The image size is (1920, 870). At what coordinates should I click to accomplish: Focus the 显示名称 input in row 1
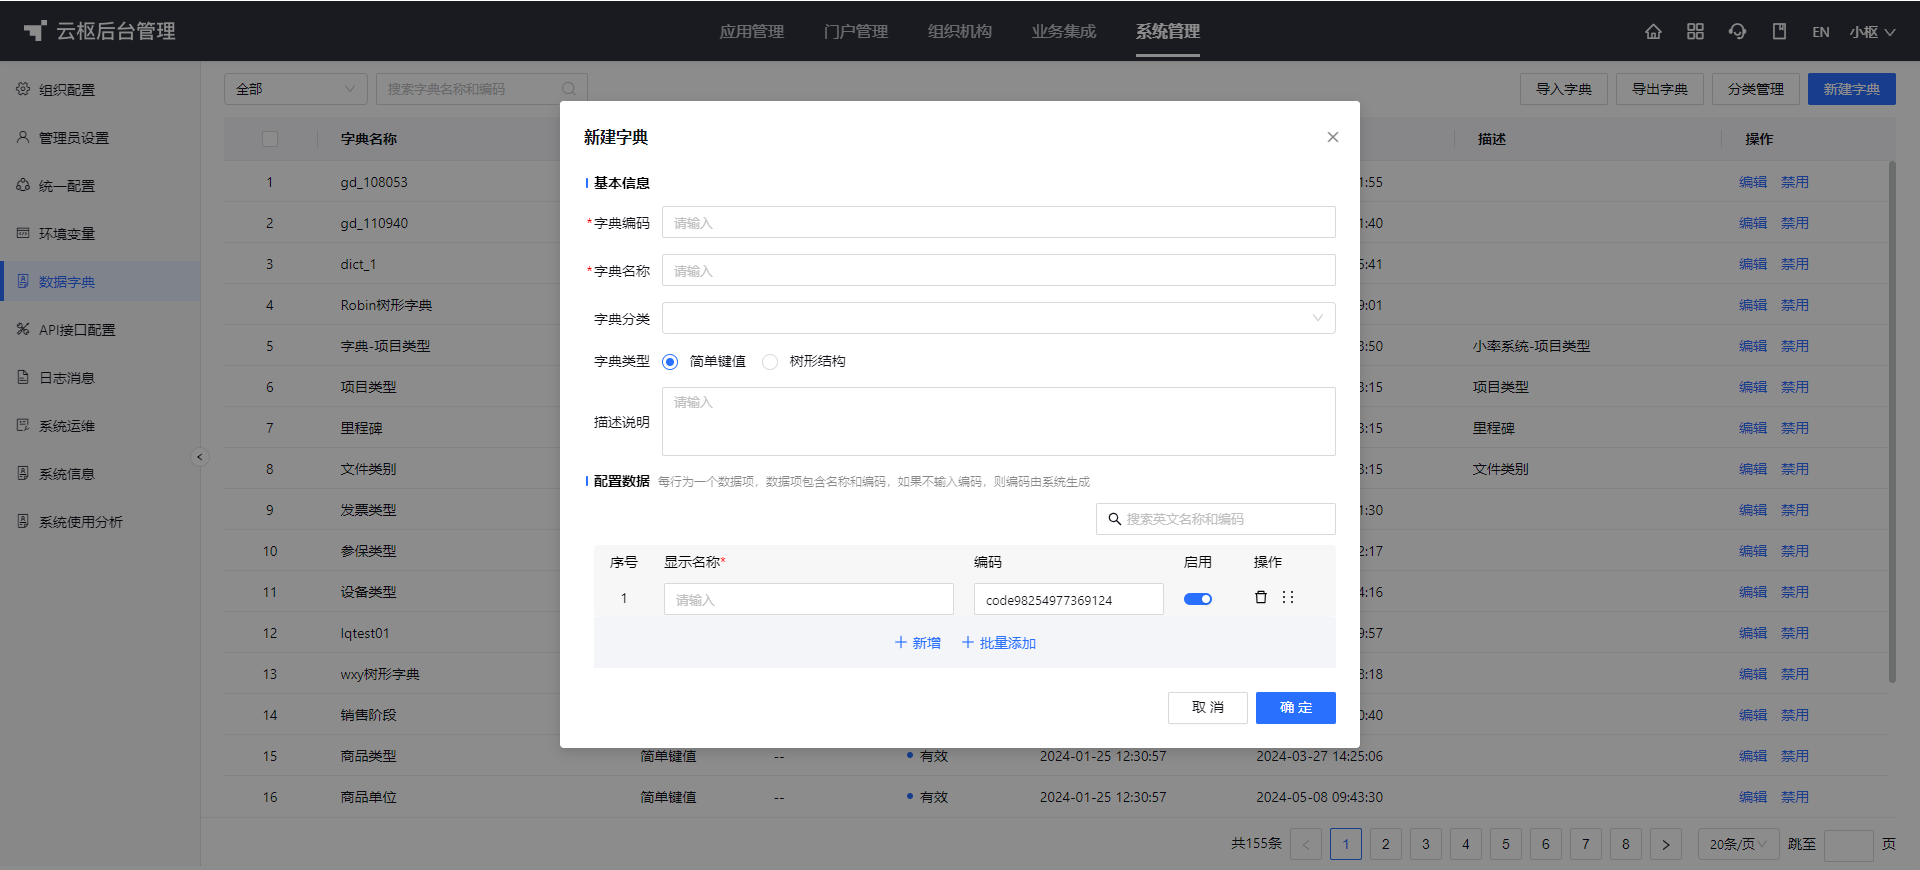click(808, 599)
